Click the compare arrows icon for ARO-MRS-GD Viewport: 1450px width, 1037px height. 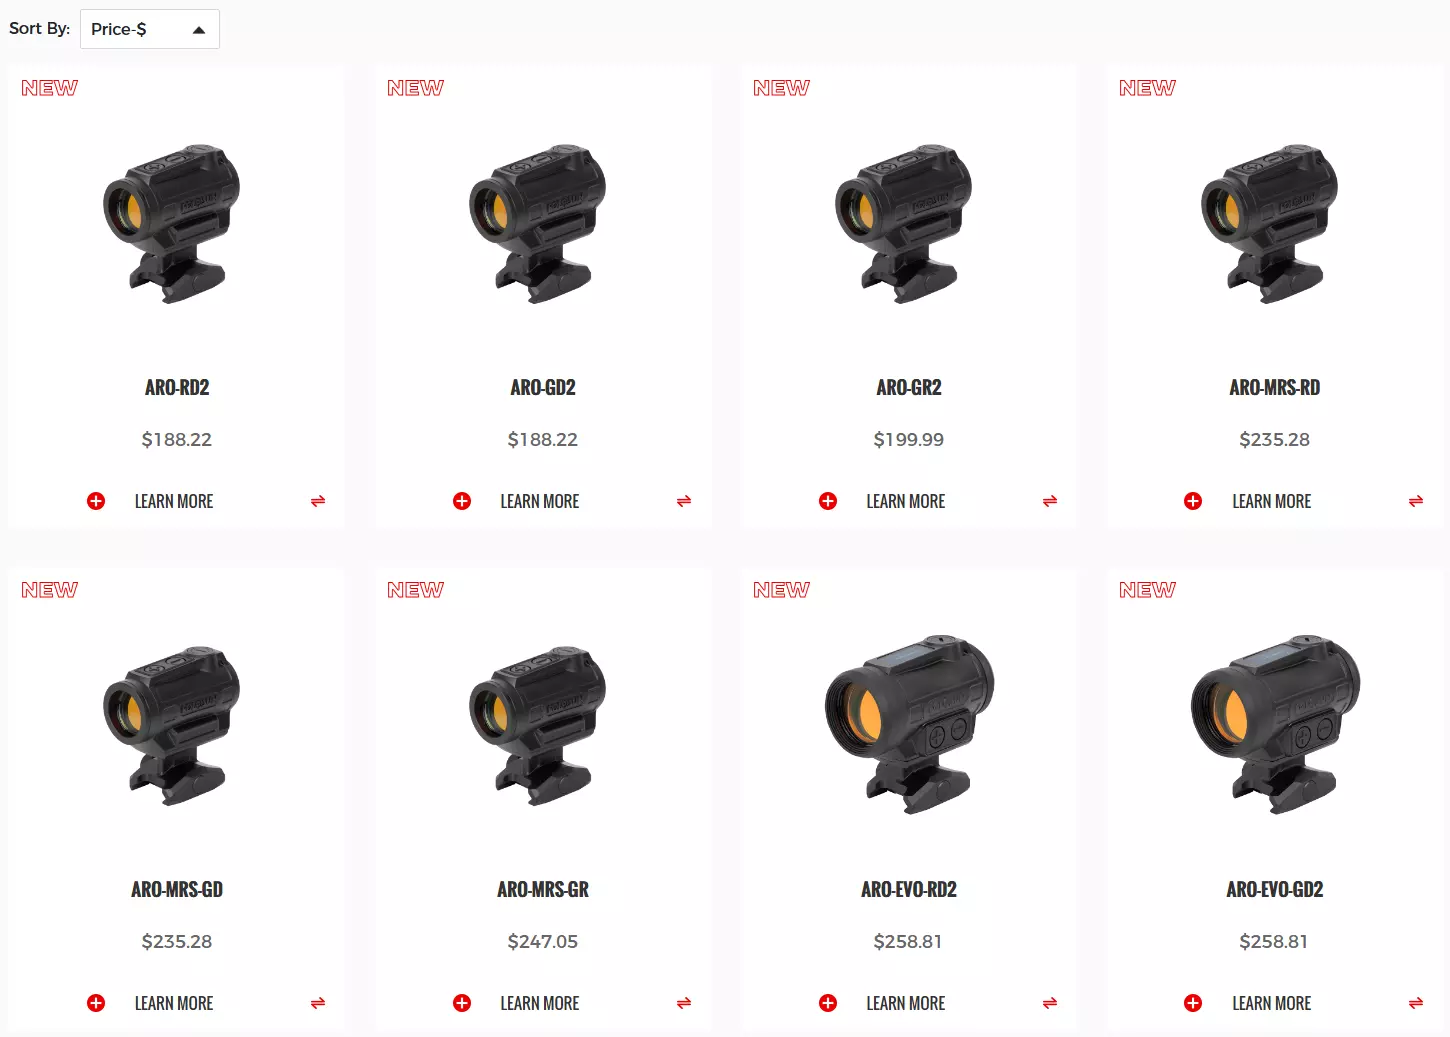tap(318, 1003)
